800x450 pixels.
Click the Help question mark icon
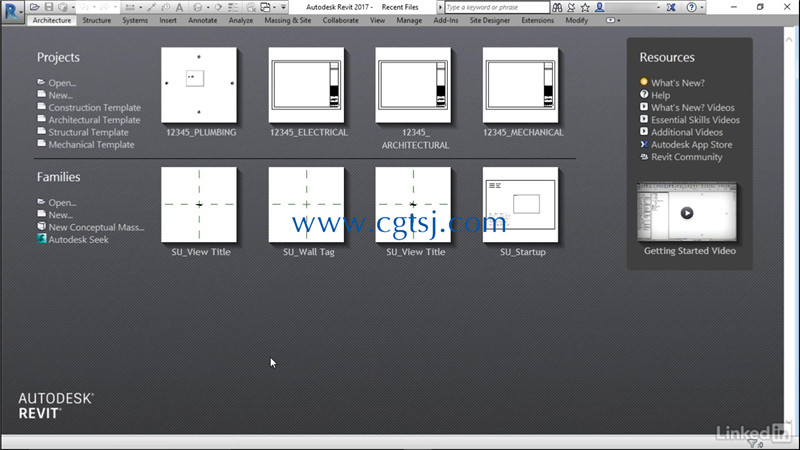(691, 7)
